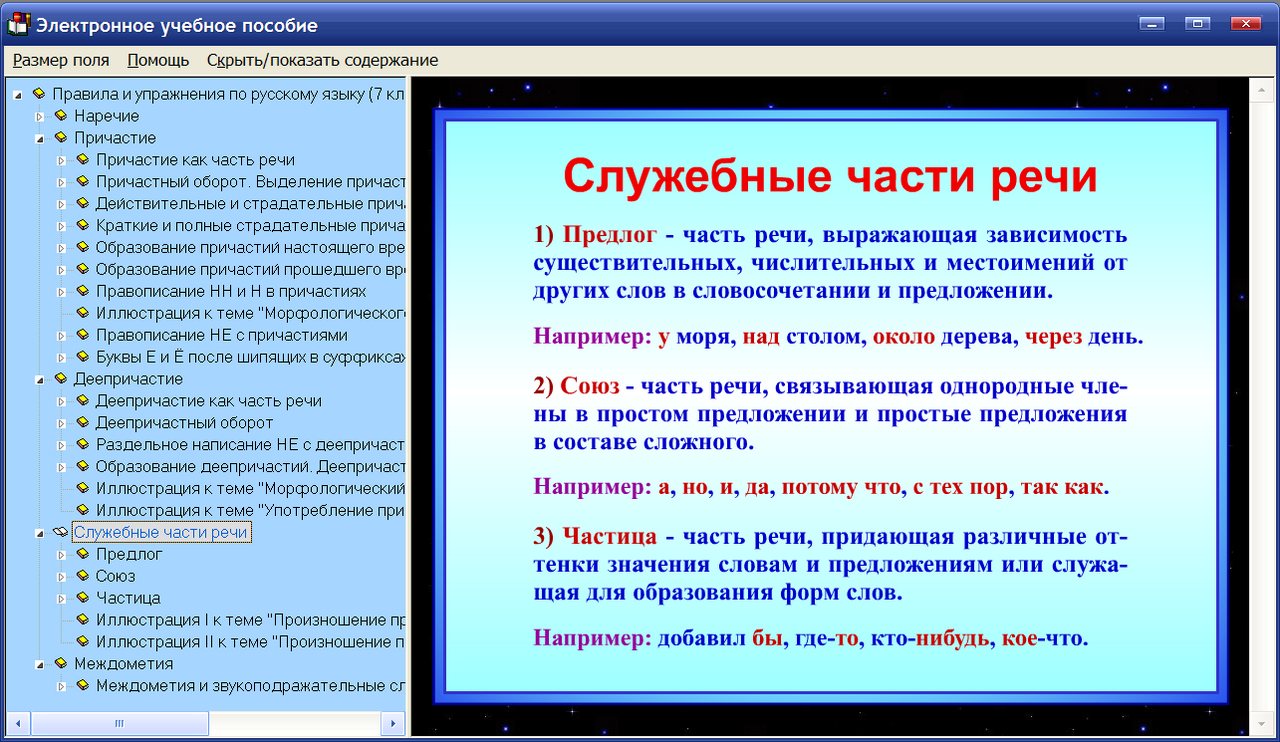Viewport: 1280px width, 742px height.
Task: Click the Скрыть/показать содержание menu item
Action: pyautogui.click(x=322, y=60)
